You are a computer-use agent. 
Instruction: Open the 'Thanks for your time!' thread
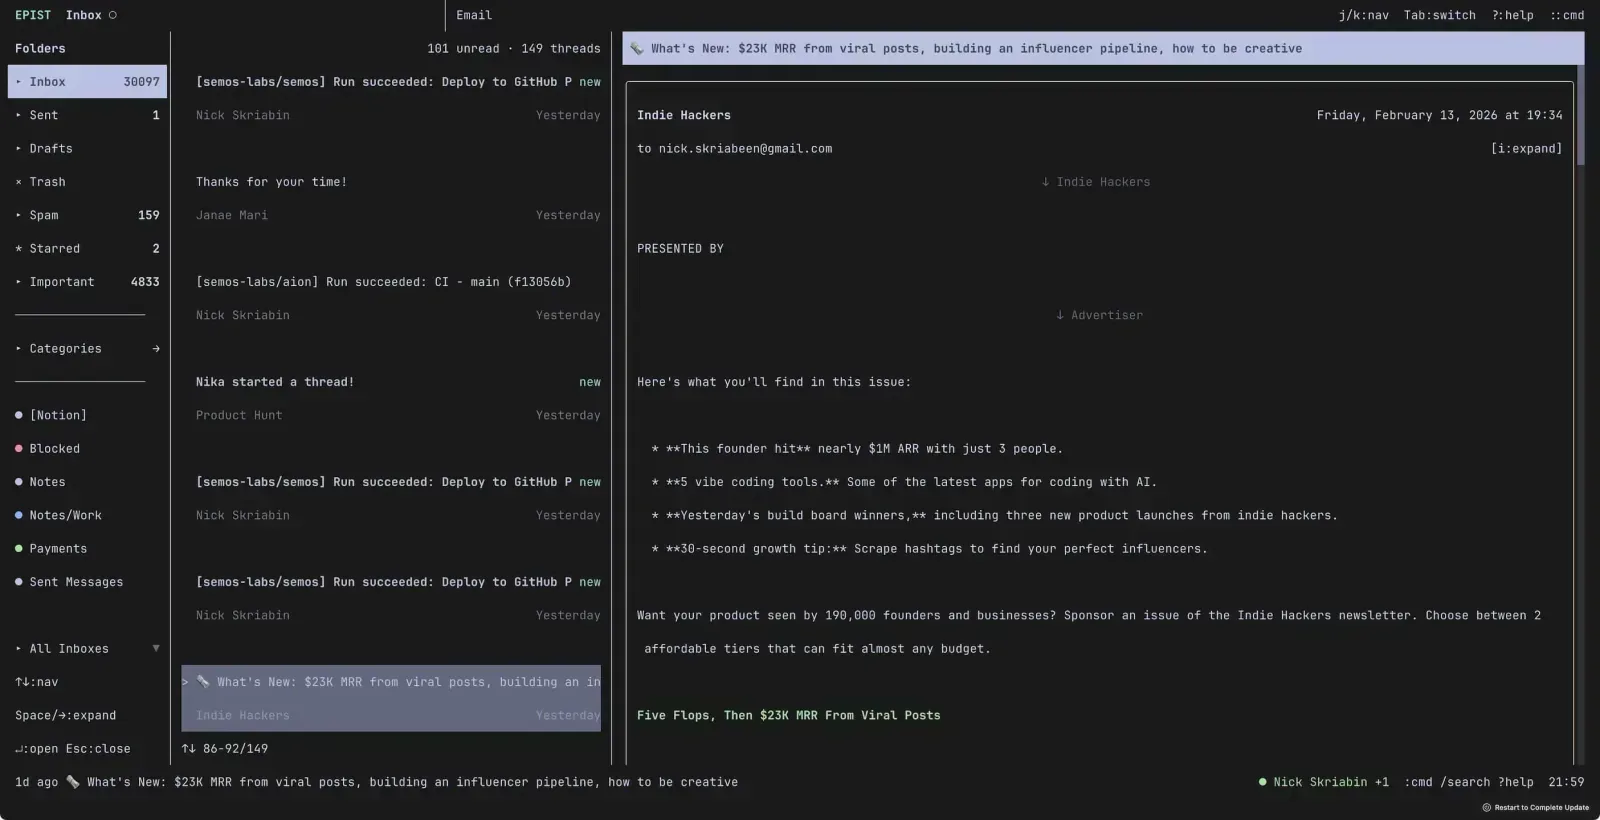click(x=271, y=182)
